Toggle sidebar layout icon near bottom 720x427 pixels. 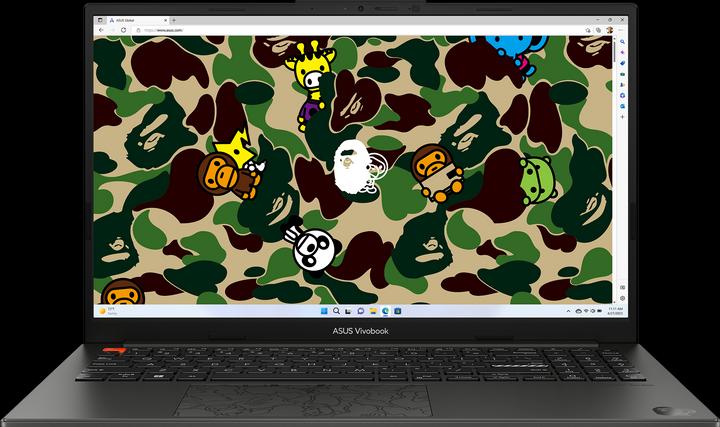tap(623, 287)
